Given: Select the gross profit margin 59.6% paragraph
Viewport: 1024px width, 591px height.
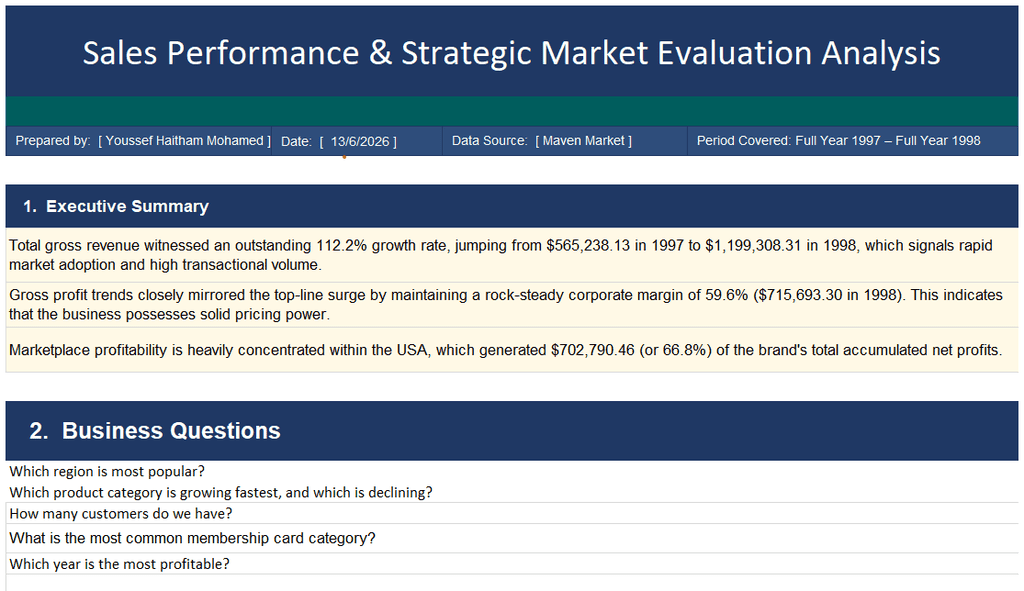Looking at the screenshot, I should pyautogui.click(x=511, y=304).
